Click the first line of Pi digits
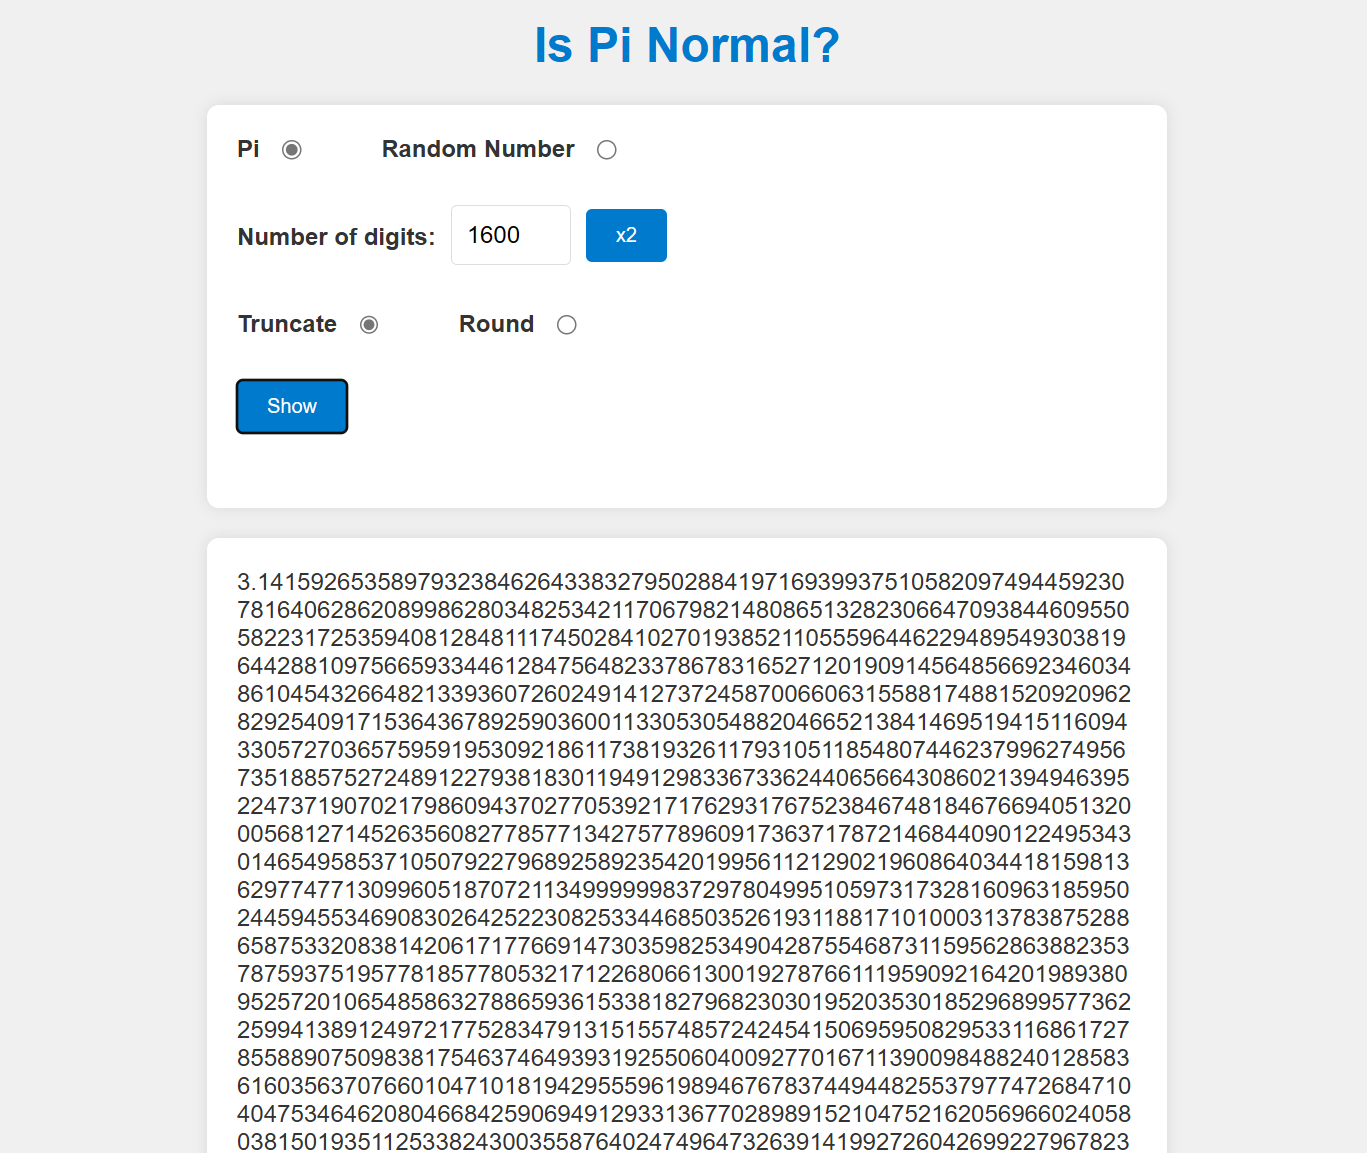1367x1153 pixels. (x=681, y=581)
